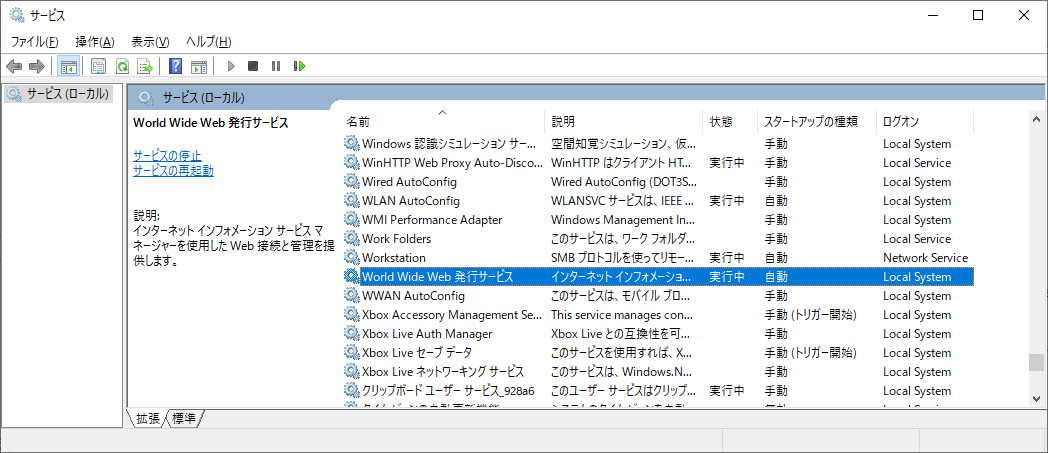The width and height of the screenshot is (1048, 453).
Task: Click the Restart Service toolbar icon
Action: click(x=299, y=66)
